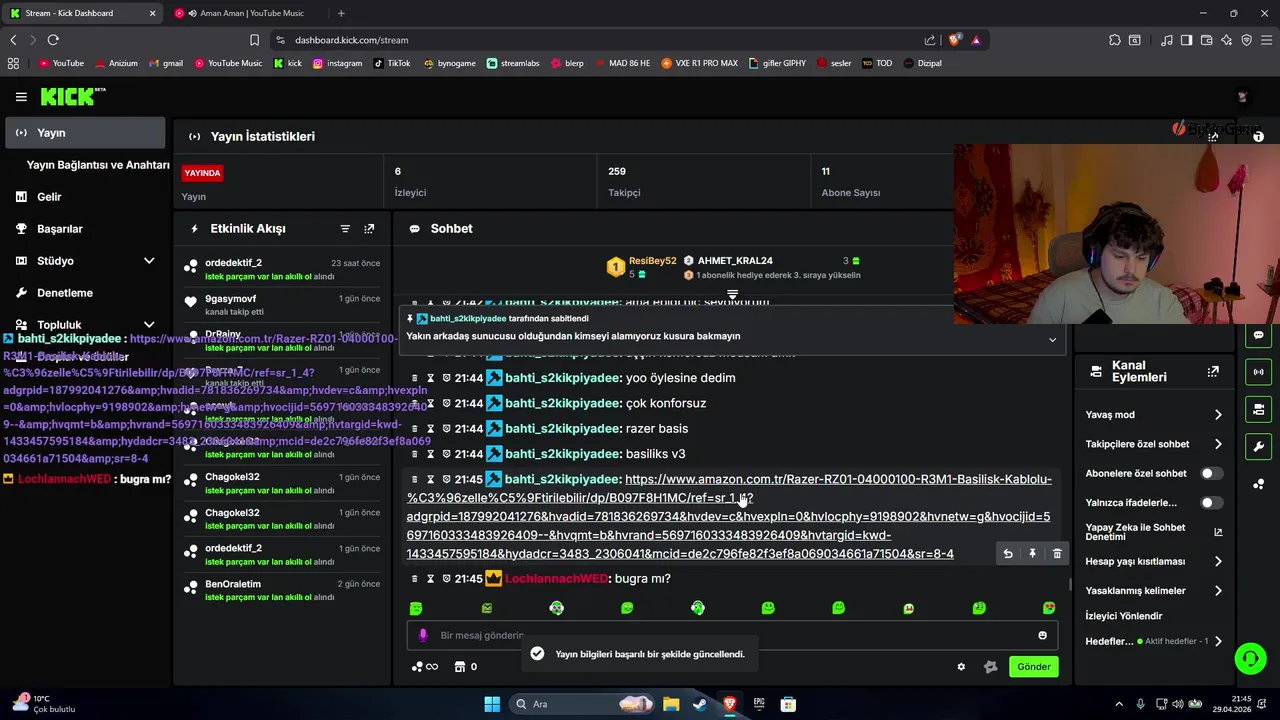
Task: Pop out the Etkinlik Akışı panel
Action: click(369, 229)
